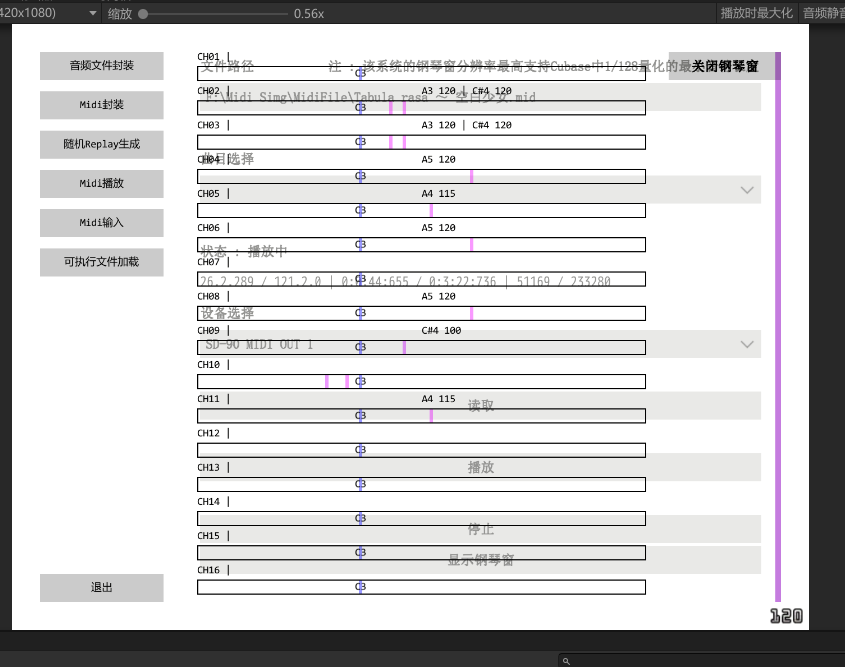The height and width of the screenshot is (667, 845).
Task: Toggle 播放时最大化 option
Action: (x=756, y=13)
